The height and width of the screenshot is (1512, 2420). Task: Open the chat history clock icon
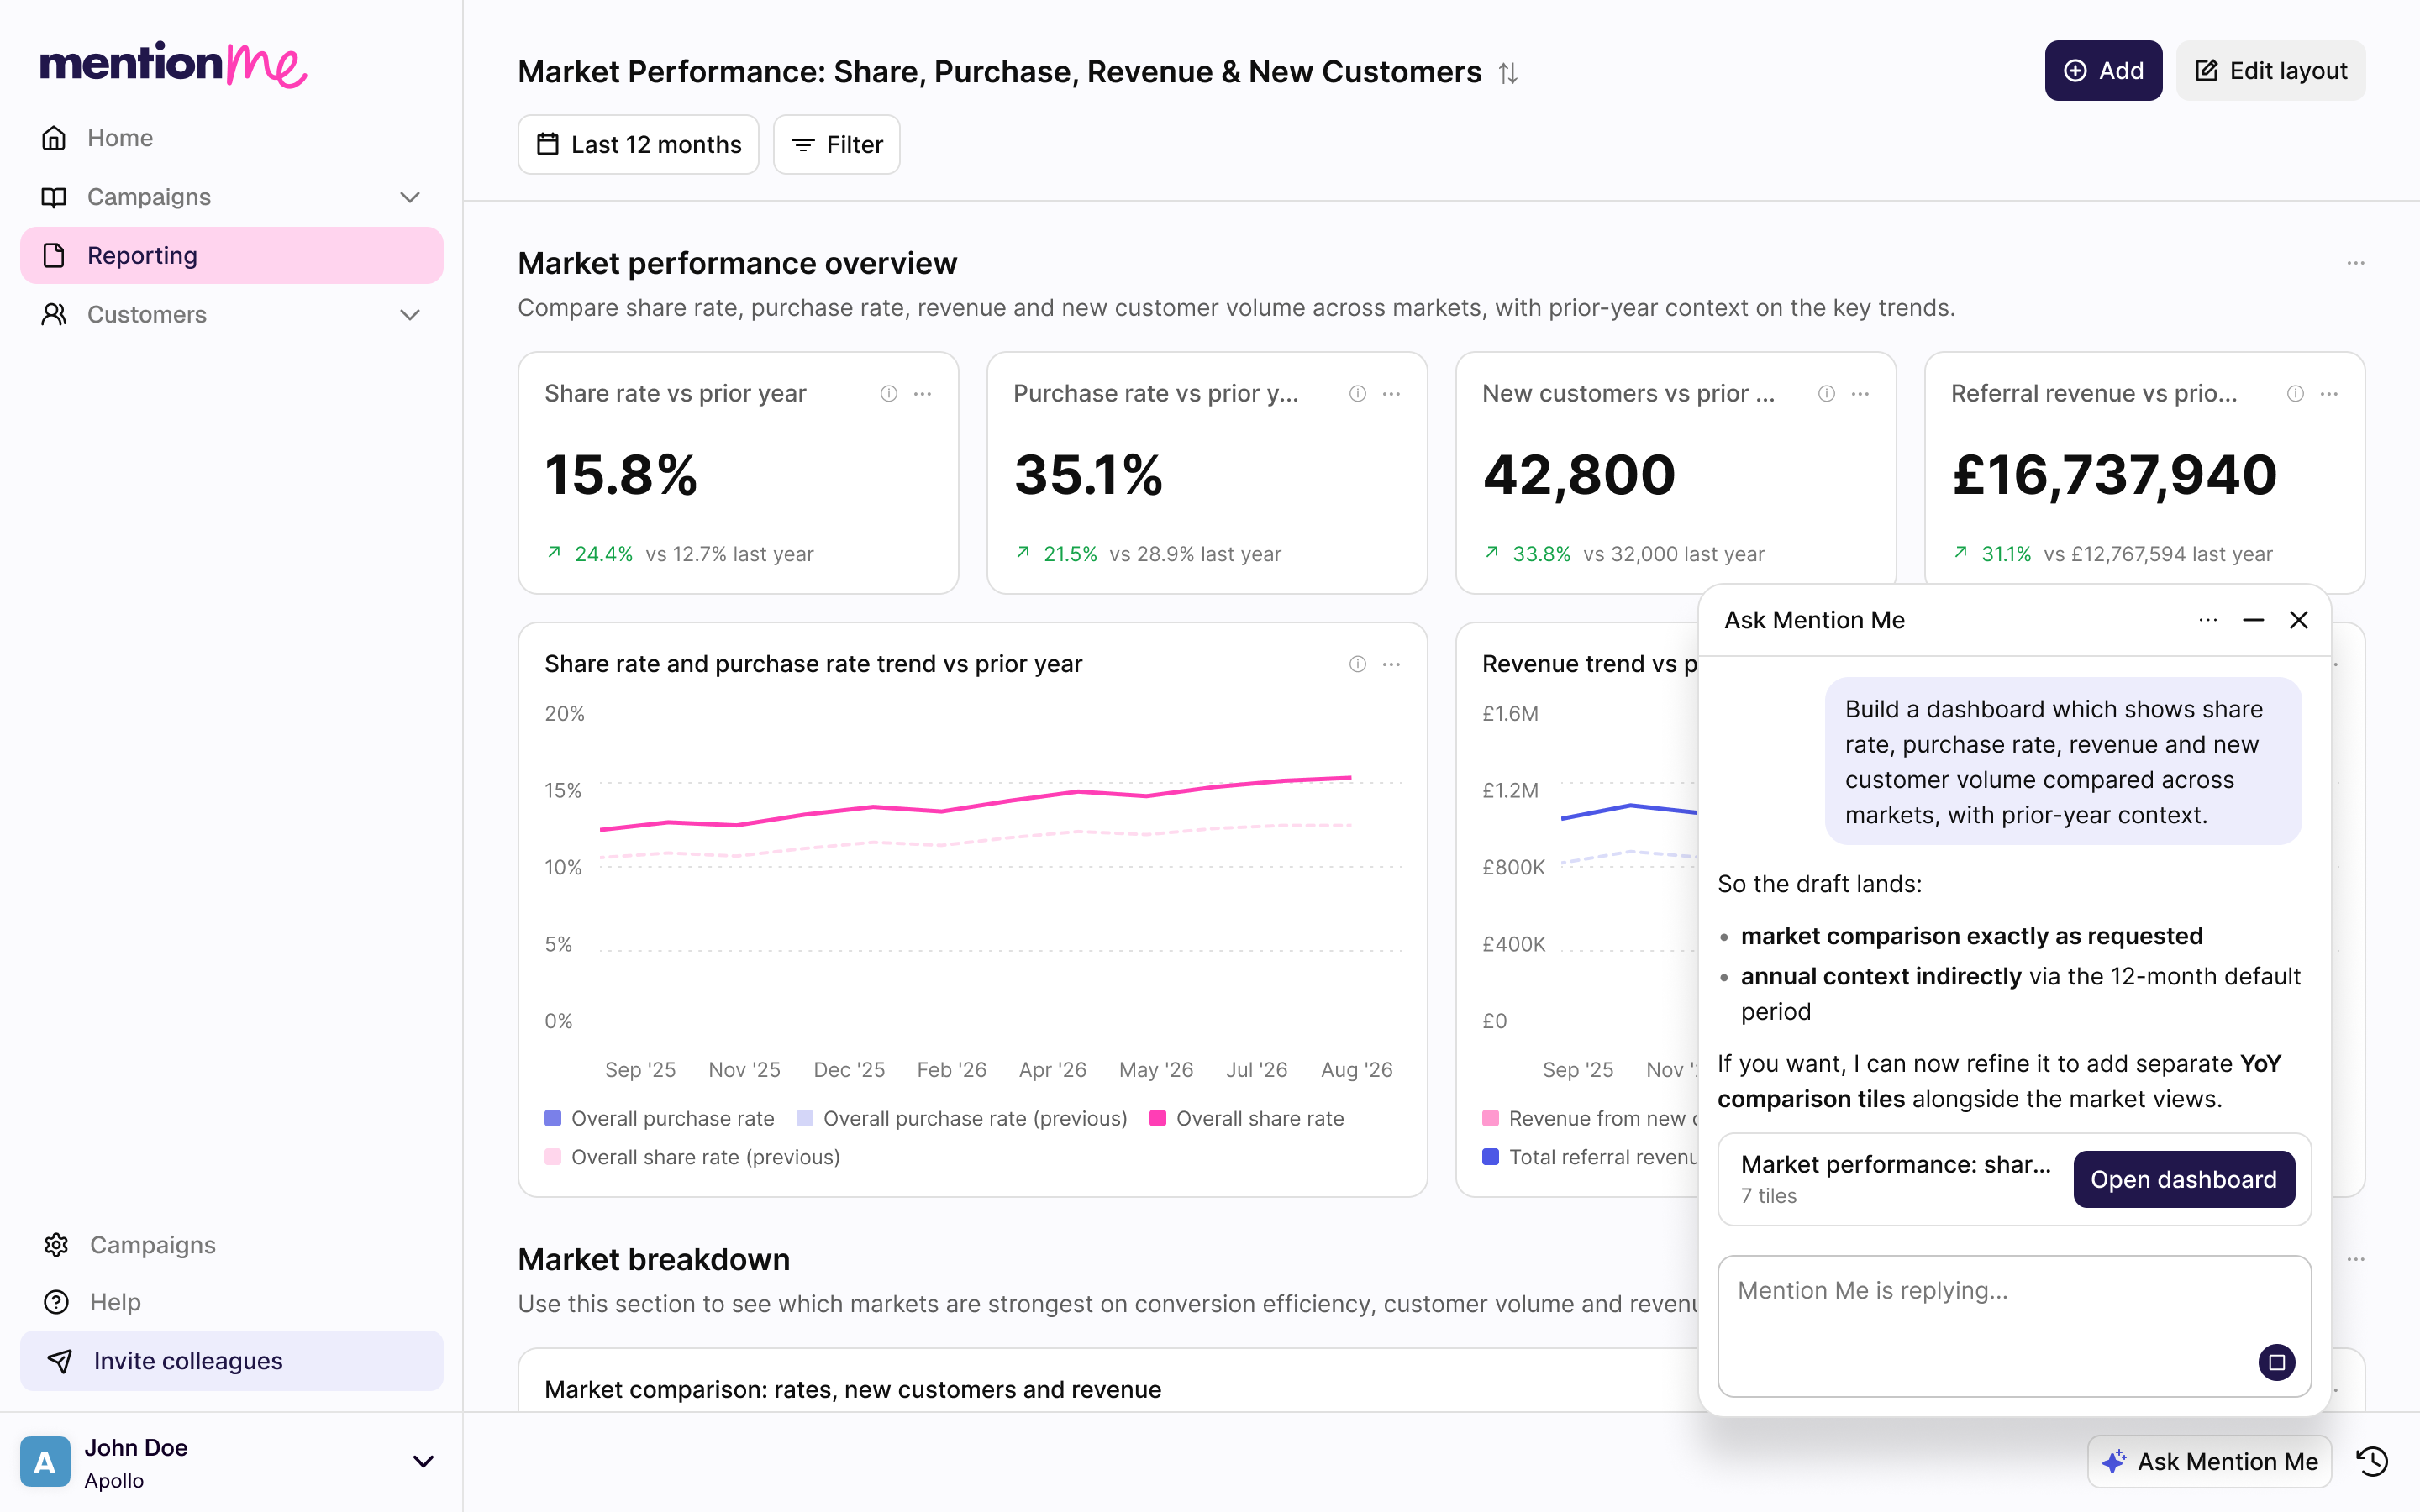pyautogui.click(x=2373, y=1461)
